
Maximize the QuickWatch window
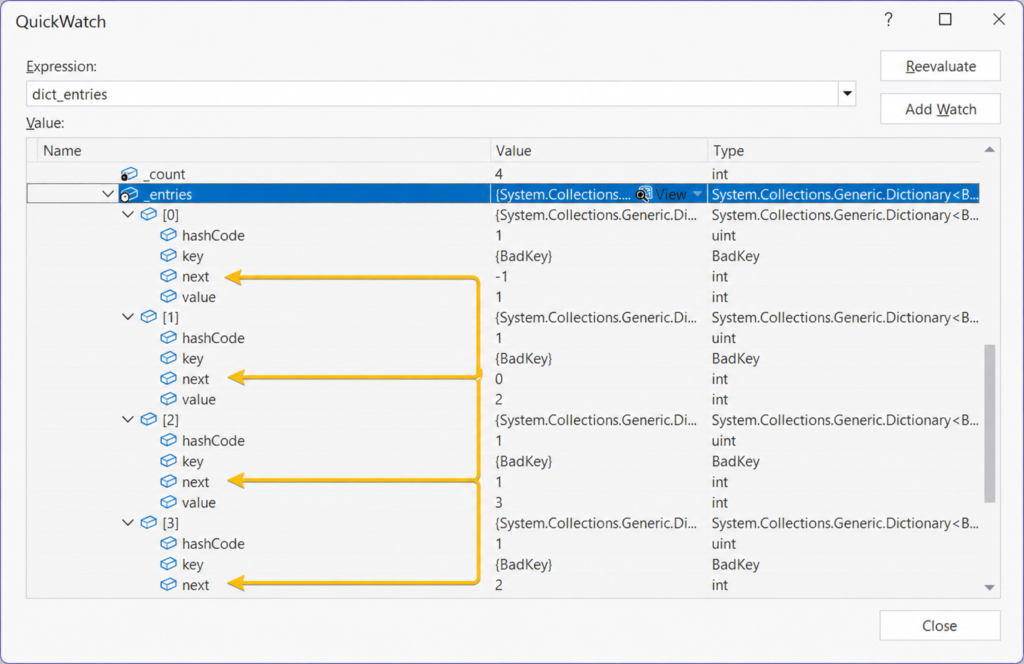[944, 20]
